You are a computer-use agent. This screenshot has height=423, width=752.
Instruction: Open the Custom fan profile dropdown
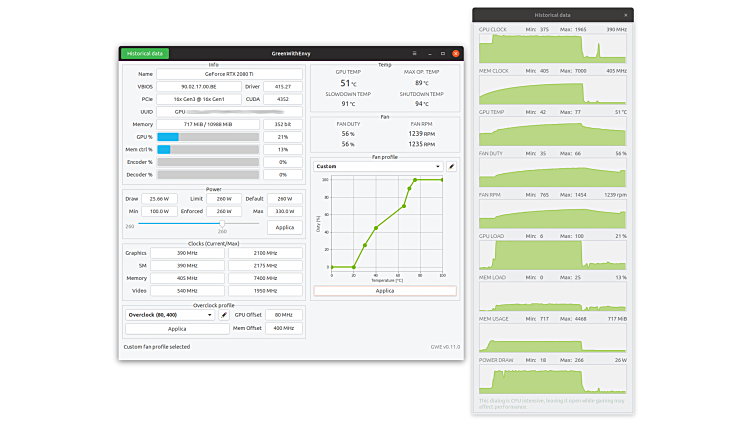pos(378,166)
